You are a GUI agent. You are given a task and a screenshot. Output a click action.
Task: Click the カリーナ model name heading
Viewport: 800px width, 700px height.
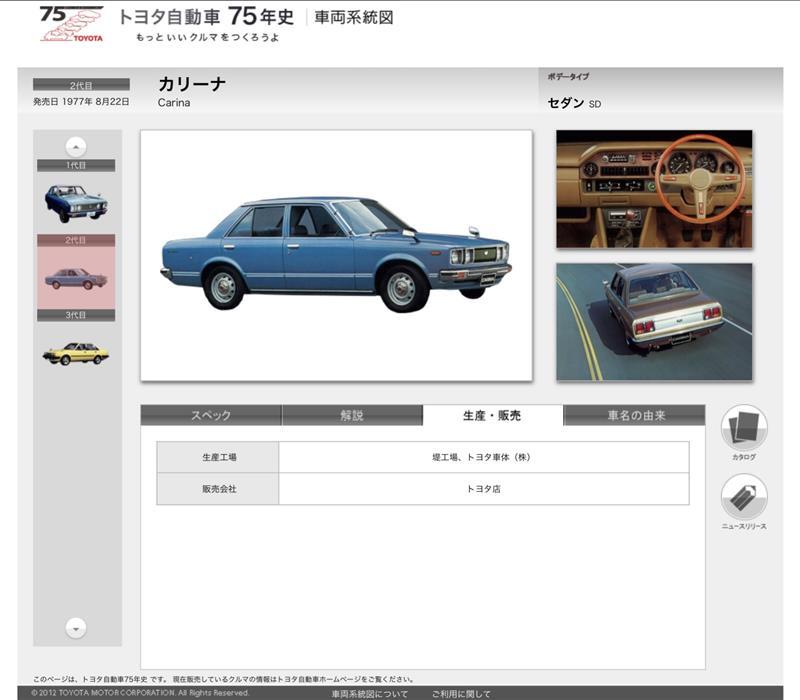coord(192,84)
